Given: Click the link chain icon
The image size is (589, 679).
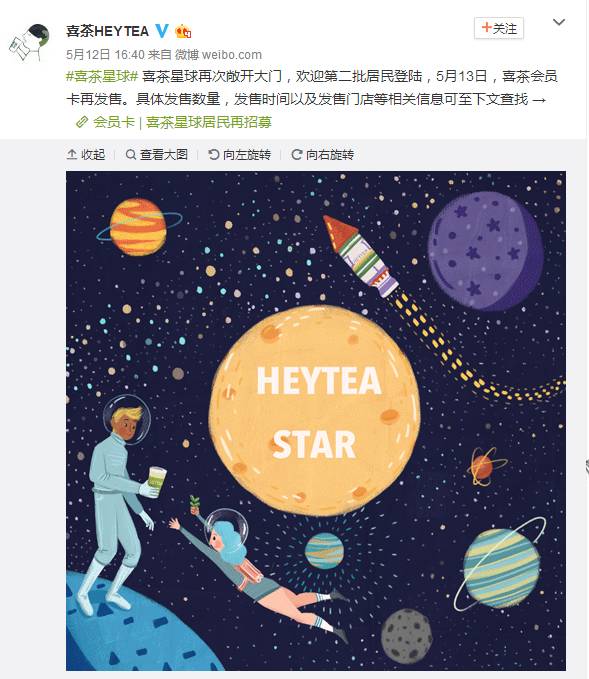Looking at the screenshot, I should click(x=82, y=123).
